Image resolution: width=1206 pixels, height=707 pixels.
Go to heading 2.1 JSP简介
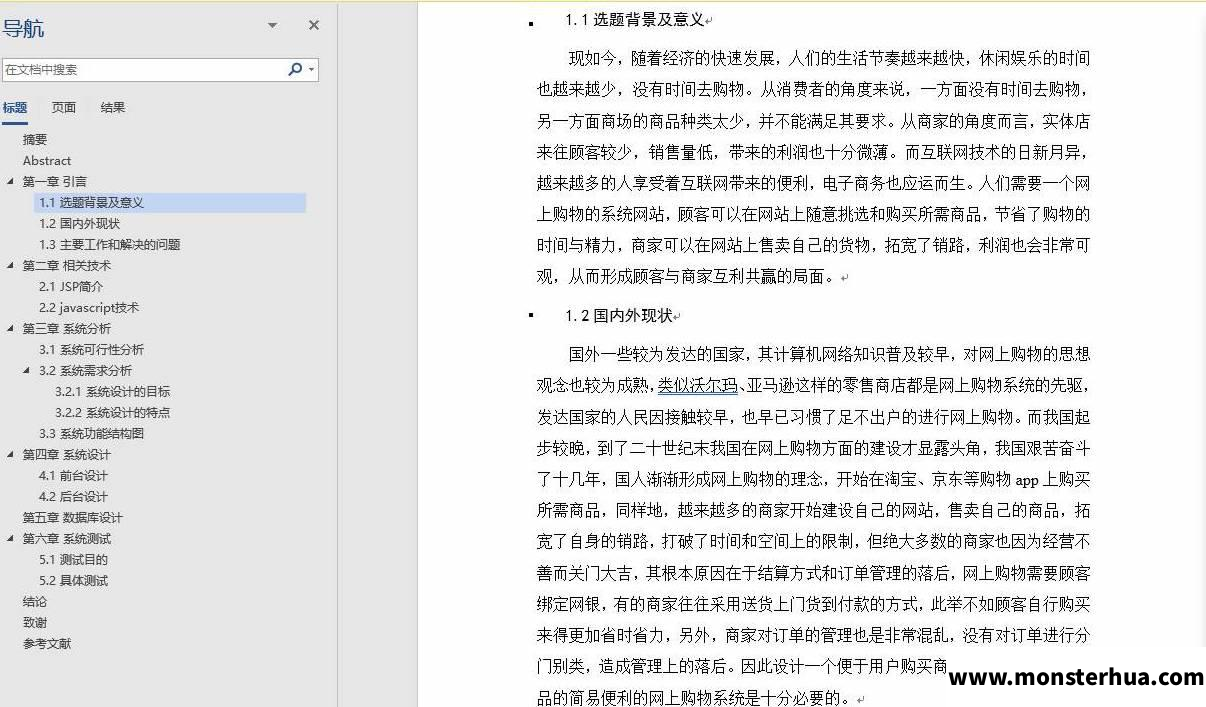click(71, 287)
